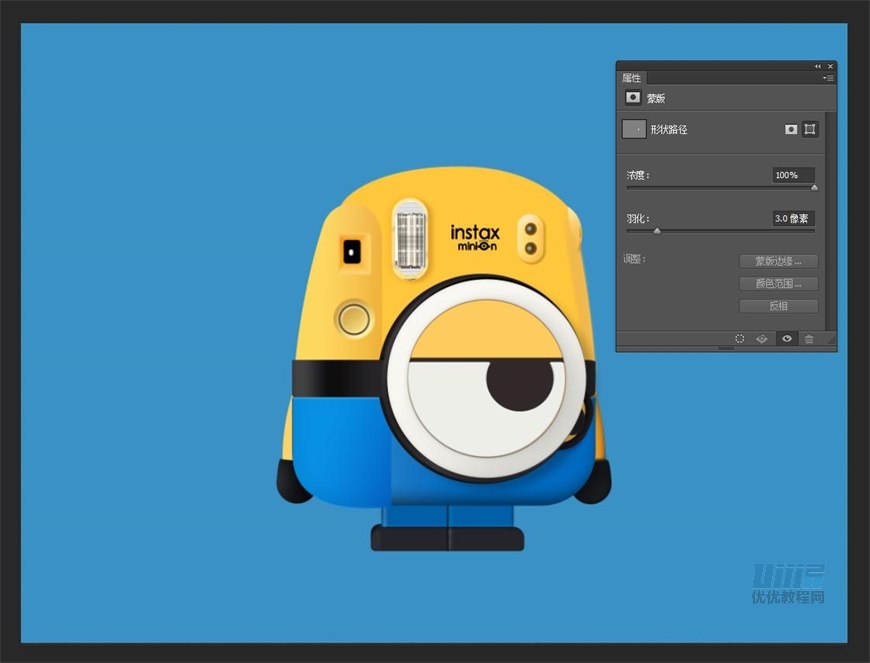The width and height of the screenshot is (870, 663).
Task: Click the 蒙版 mask icon in panel header
Action: [x=632, y=98]
